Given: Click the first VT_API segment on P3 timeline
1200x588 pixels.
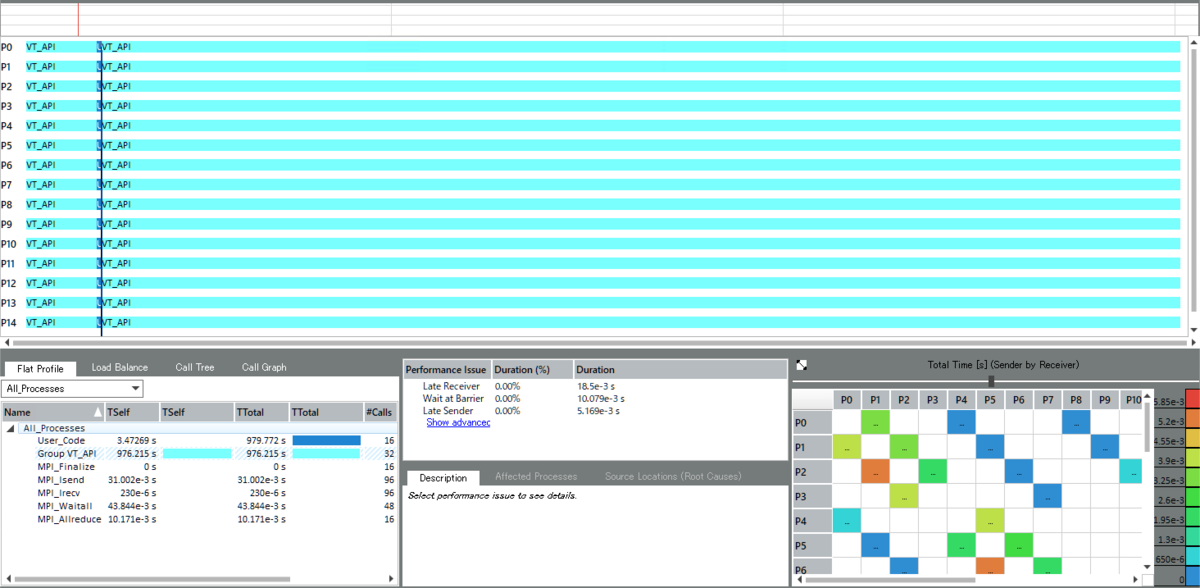Looking at the screenshot, I should 61,106.
